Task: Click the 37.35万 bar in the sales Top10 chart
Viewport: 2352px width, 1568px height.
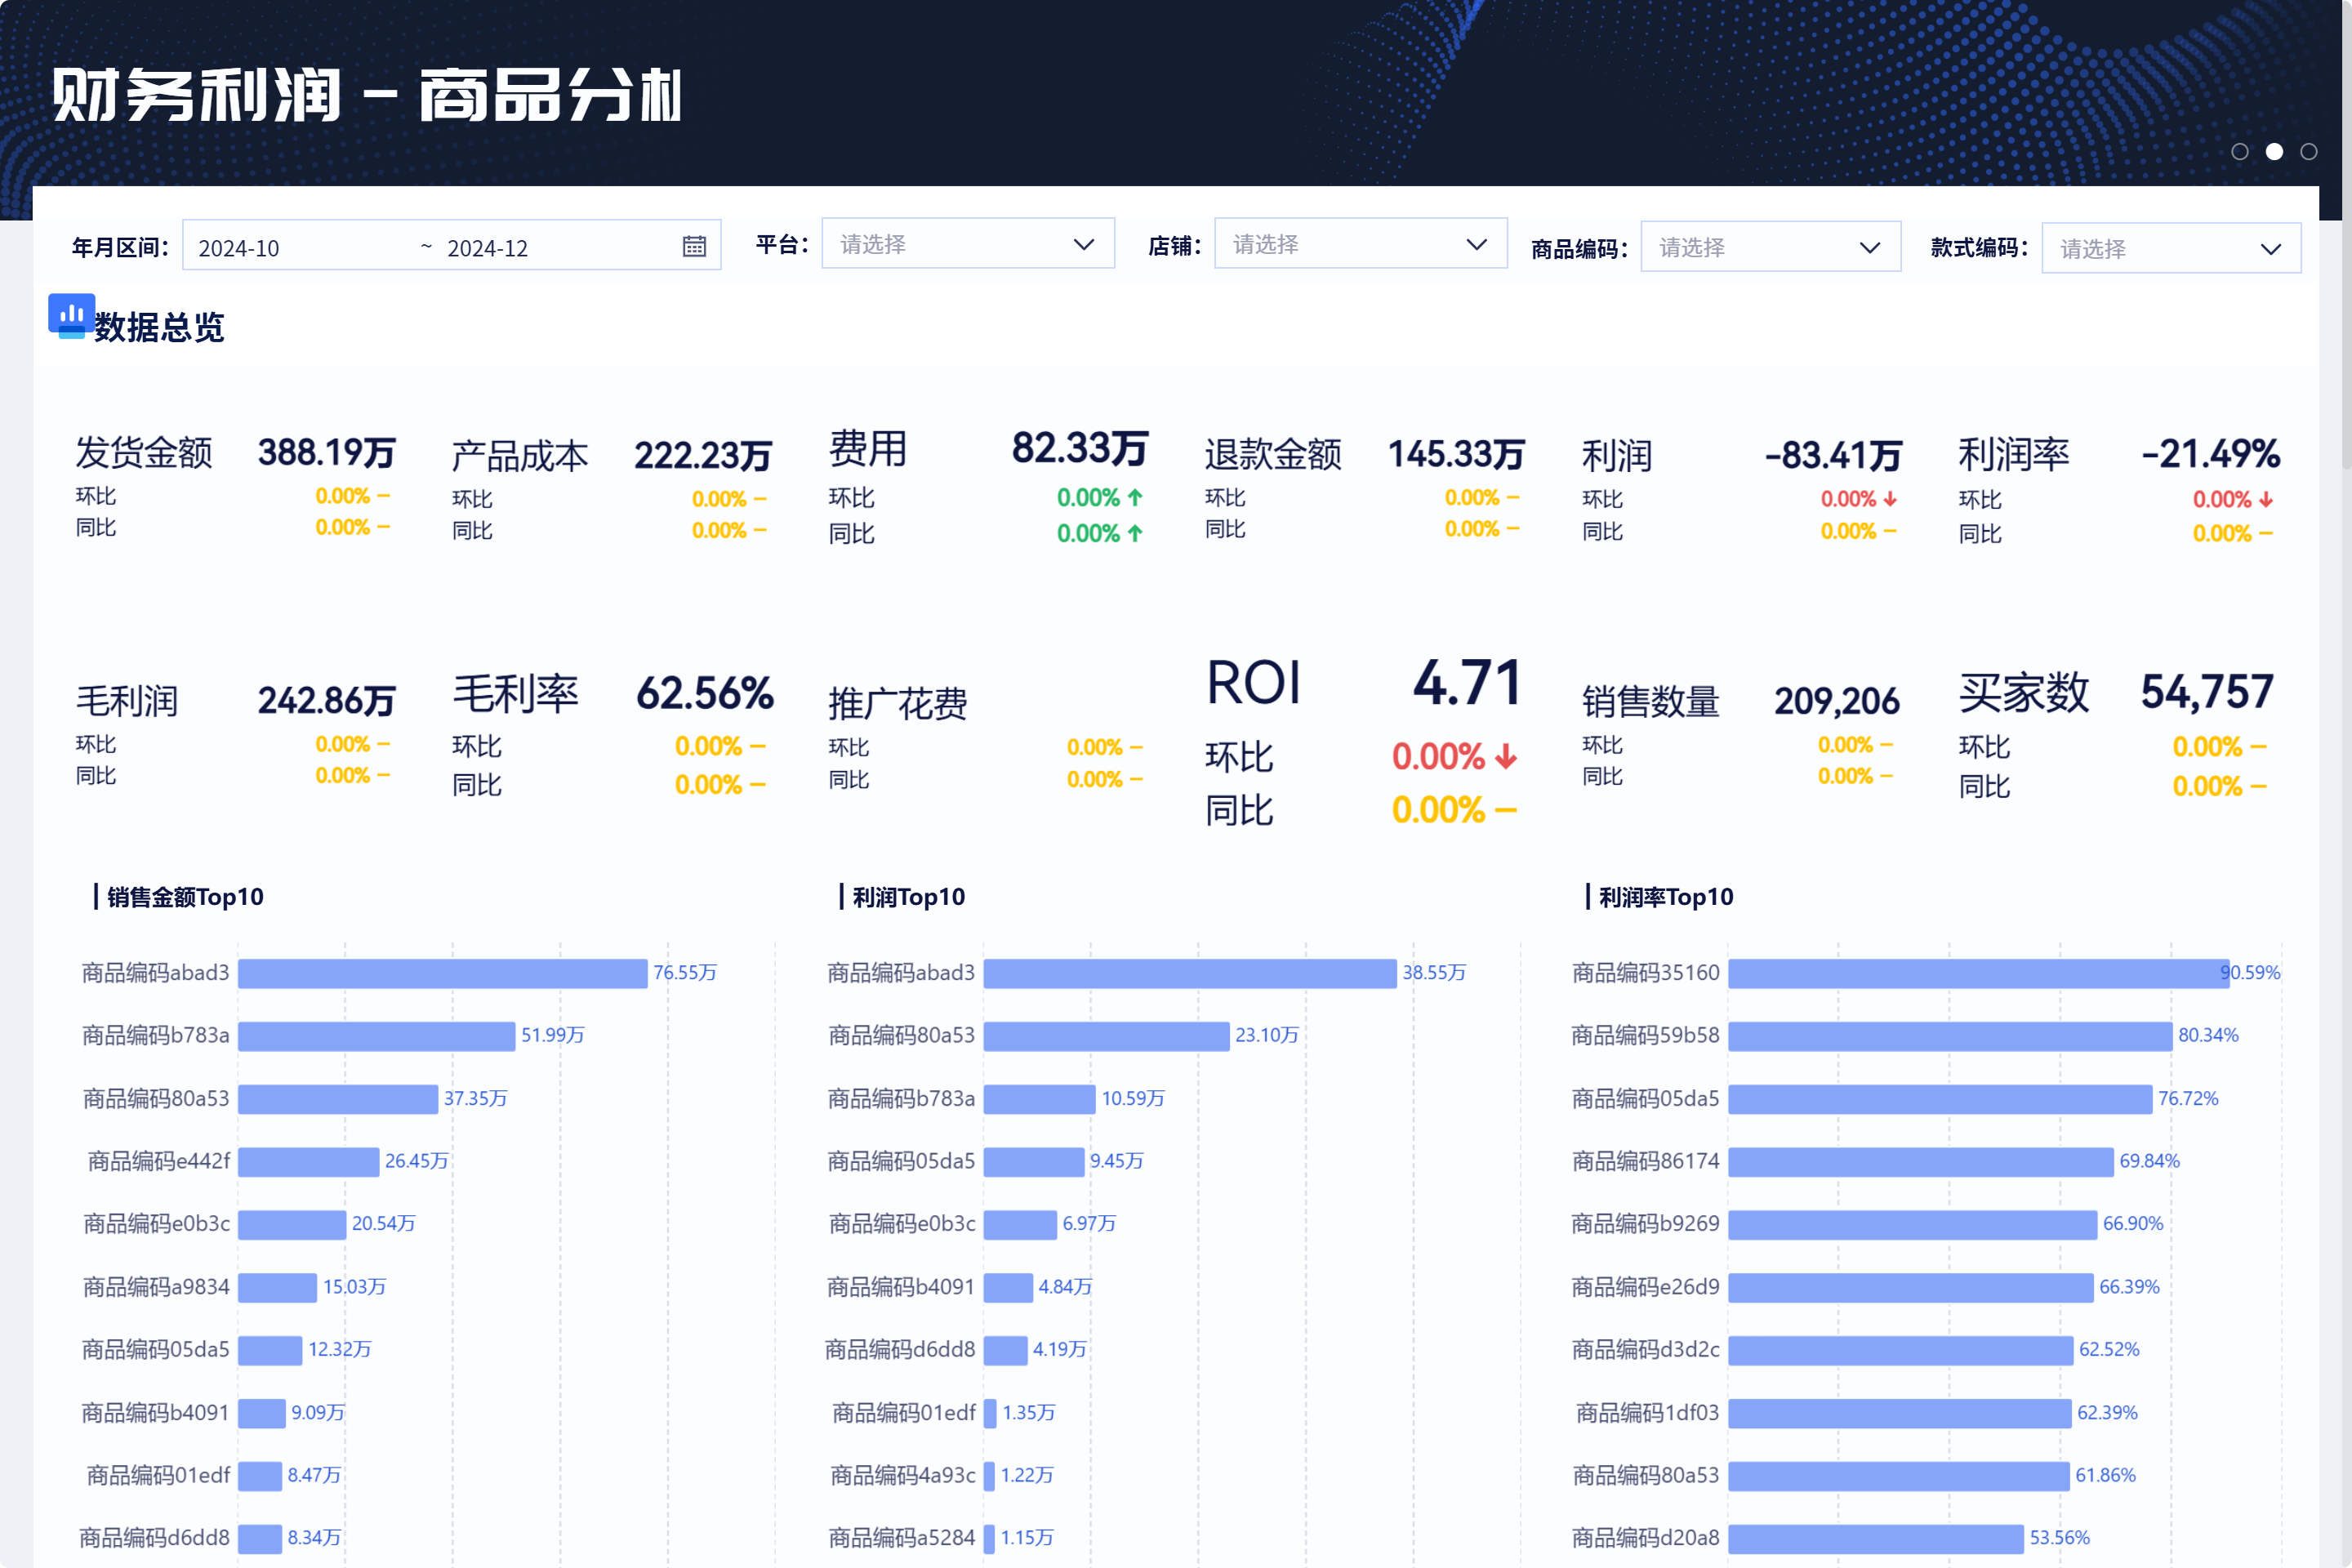Action: click(338, 1099)
